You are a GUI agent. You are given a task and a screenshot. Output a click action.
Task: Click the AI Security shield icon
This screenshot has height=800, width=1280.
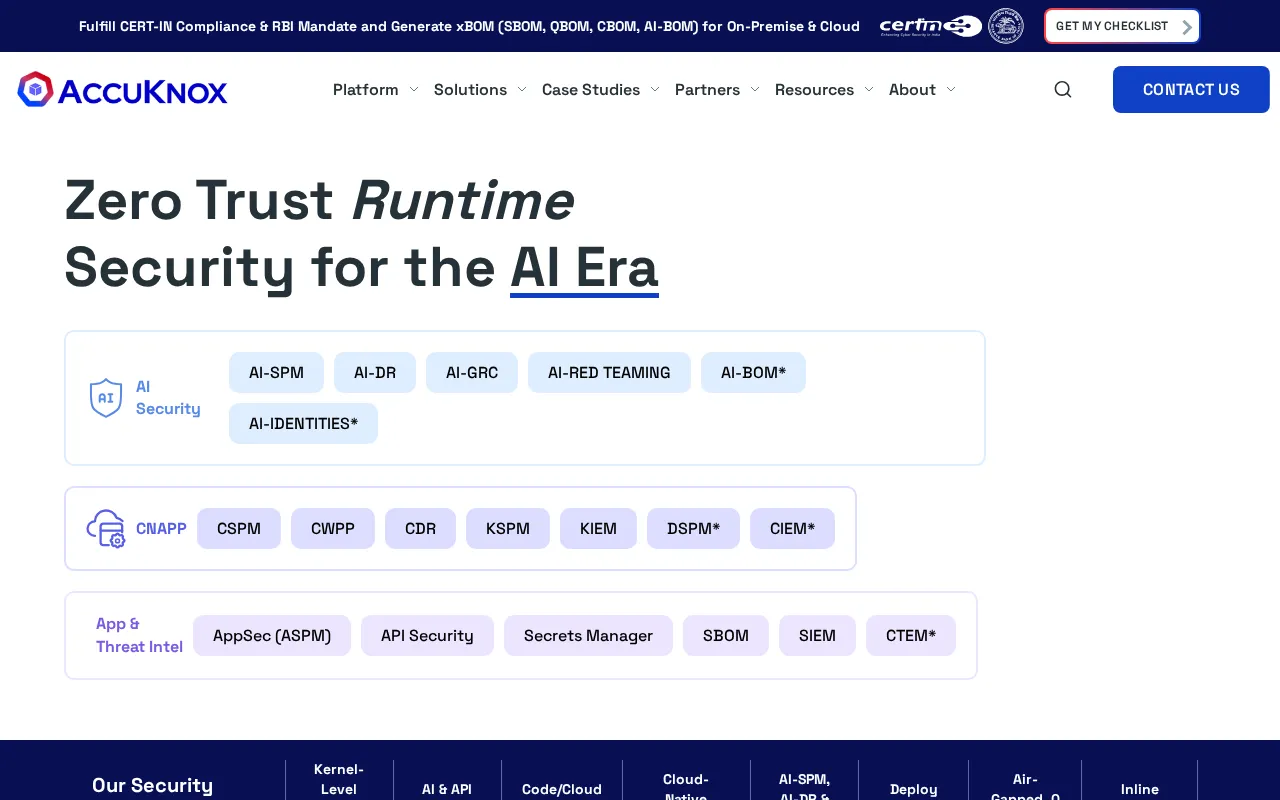click(106, 398)
